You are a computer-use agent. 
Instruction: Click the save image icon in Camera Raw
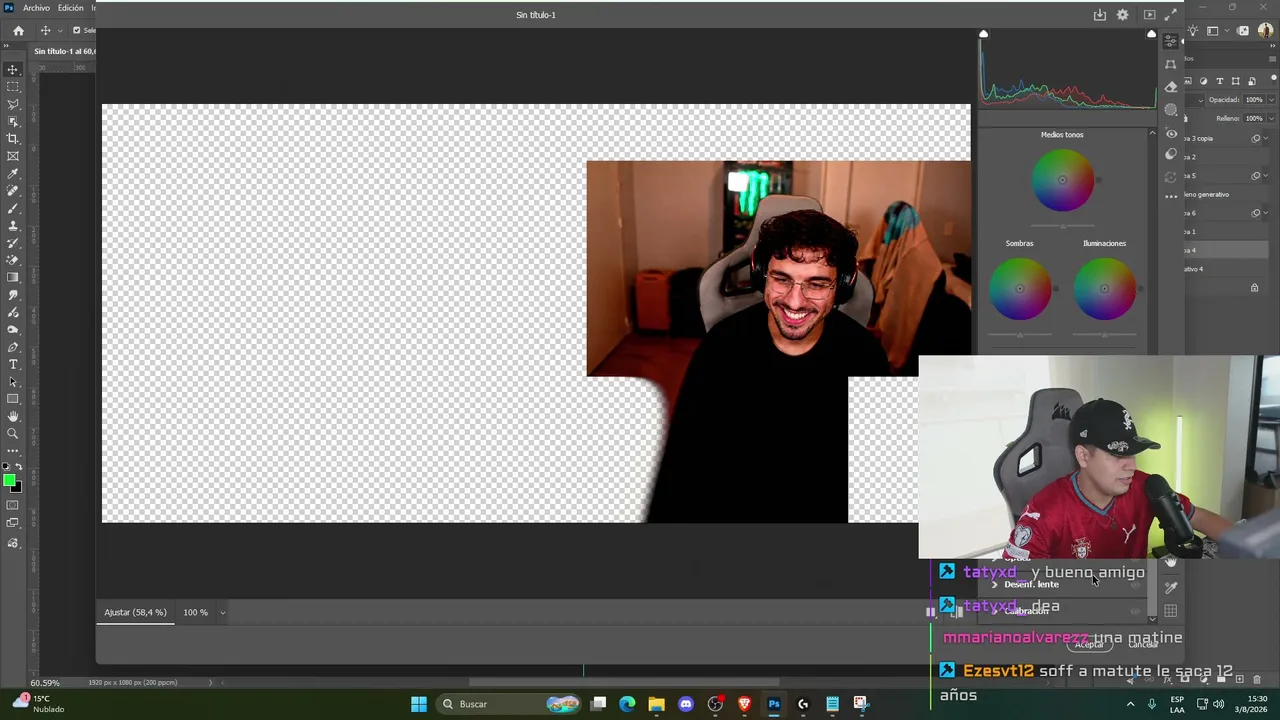1100,15
